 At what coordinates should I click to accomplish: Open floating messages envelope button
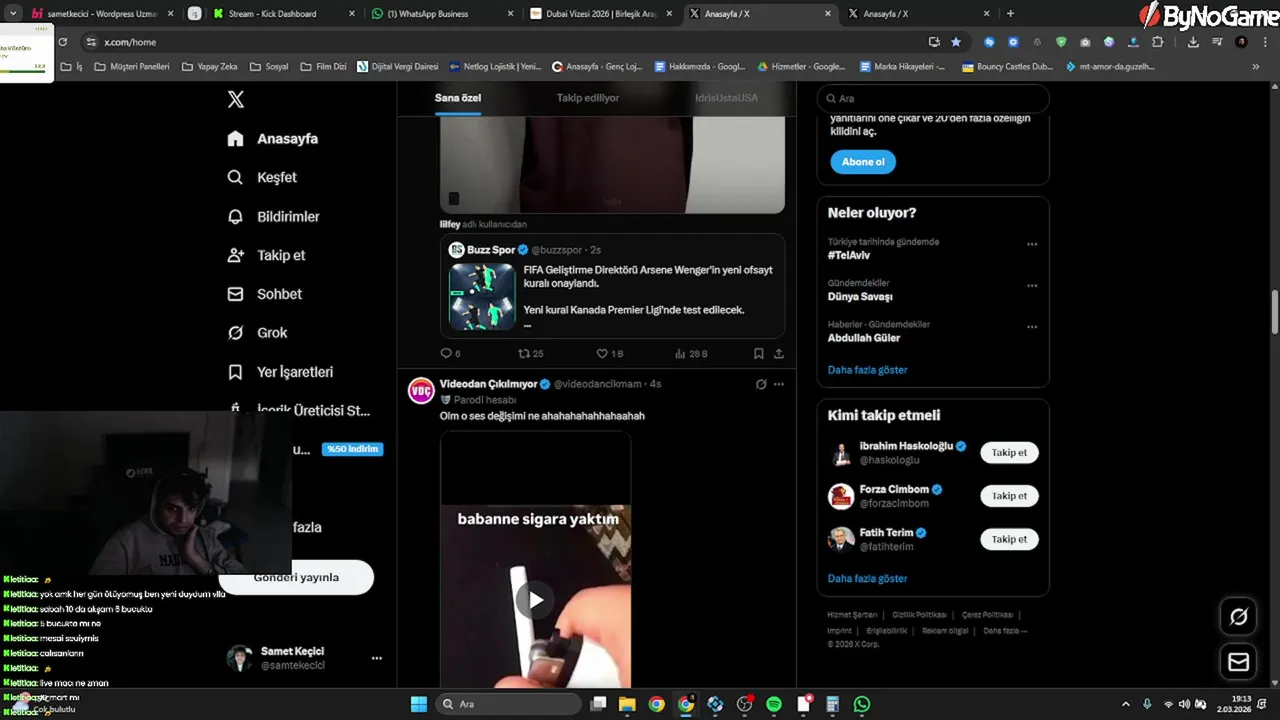tap(1238, 662)
